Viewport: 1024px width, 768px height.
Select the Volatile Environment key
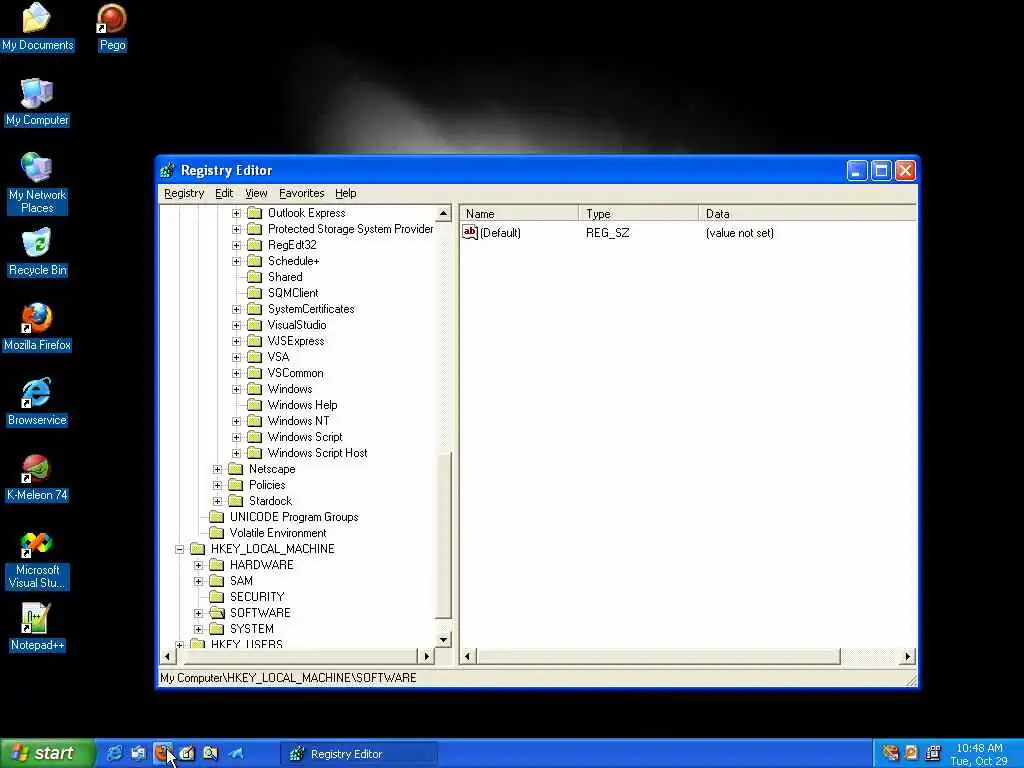(x=278, y=533)
